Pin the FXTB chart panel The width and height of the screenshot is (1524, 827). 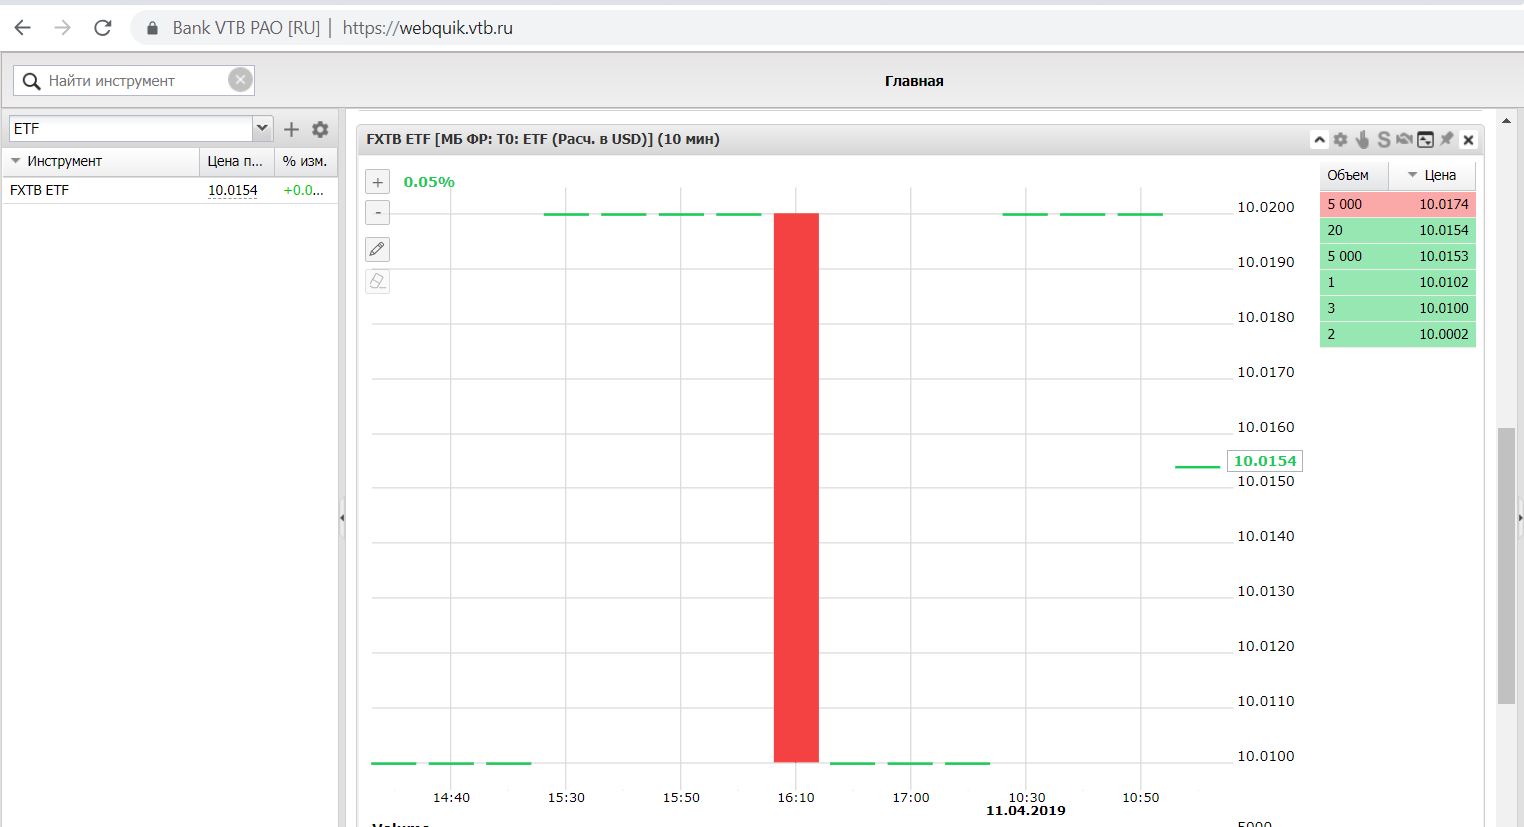click(1446, 139)
